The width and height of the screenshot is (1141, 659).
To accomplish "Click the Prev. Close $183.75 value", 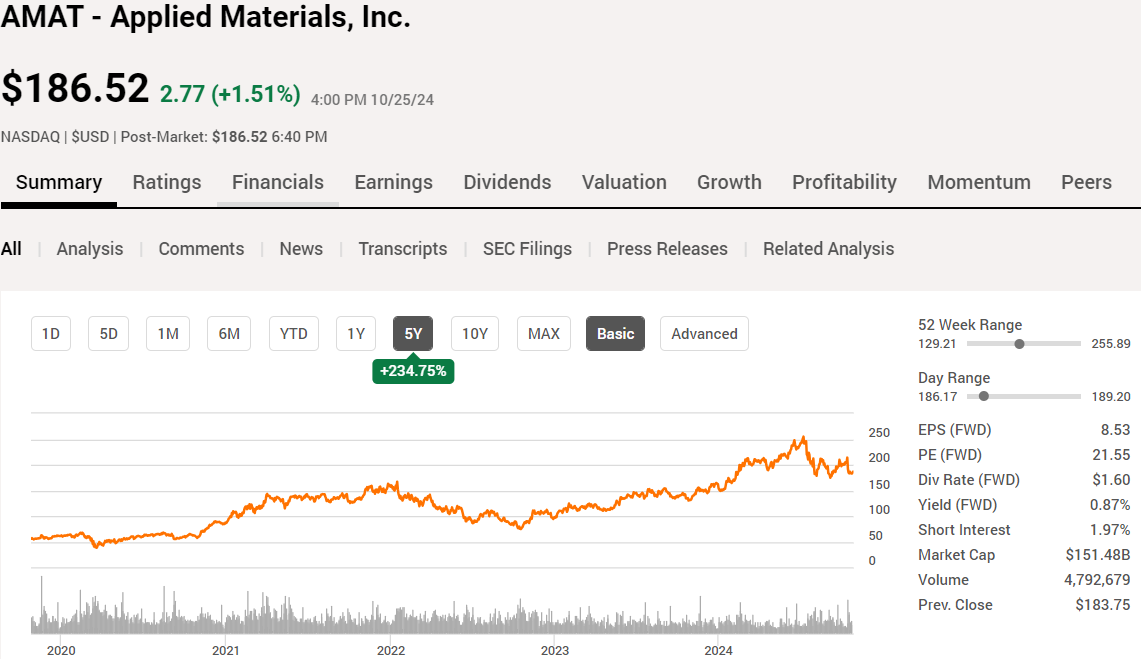I will [1103, 604].
